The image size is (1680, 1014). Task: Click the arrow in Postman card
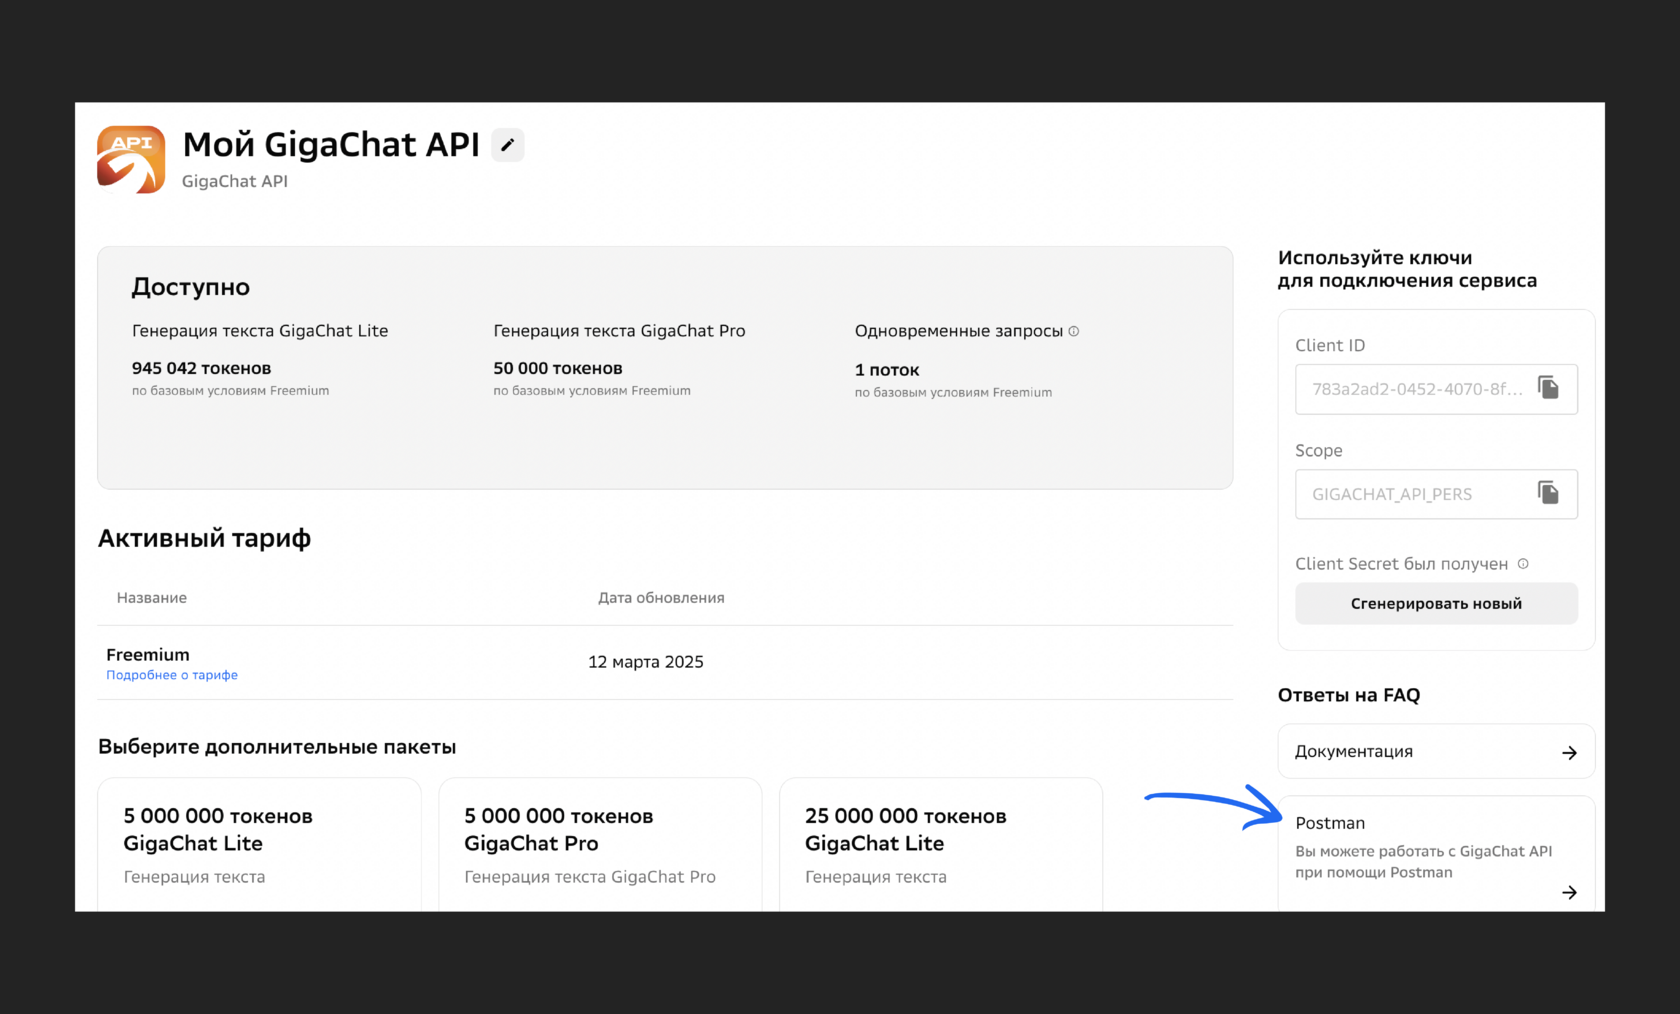click(x=1569, y=892)
